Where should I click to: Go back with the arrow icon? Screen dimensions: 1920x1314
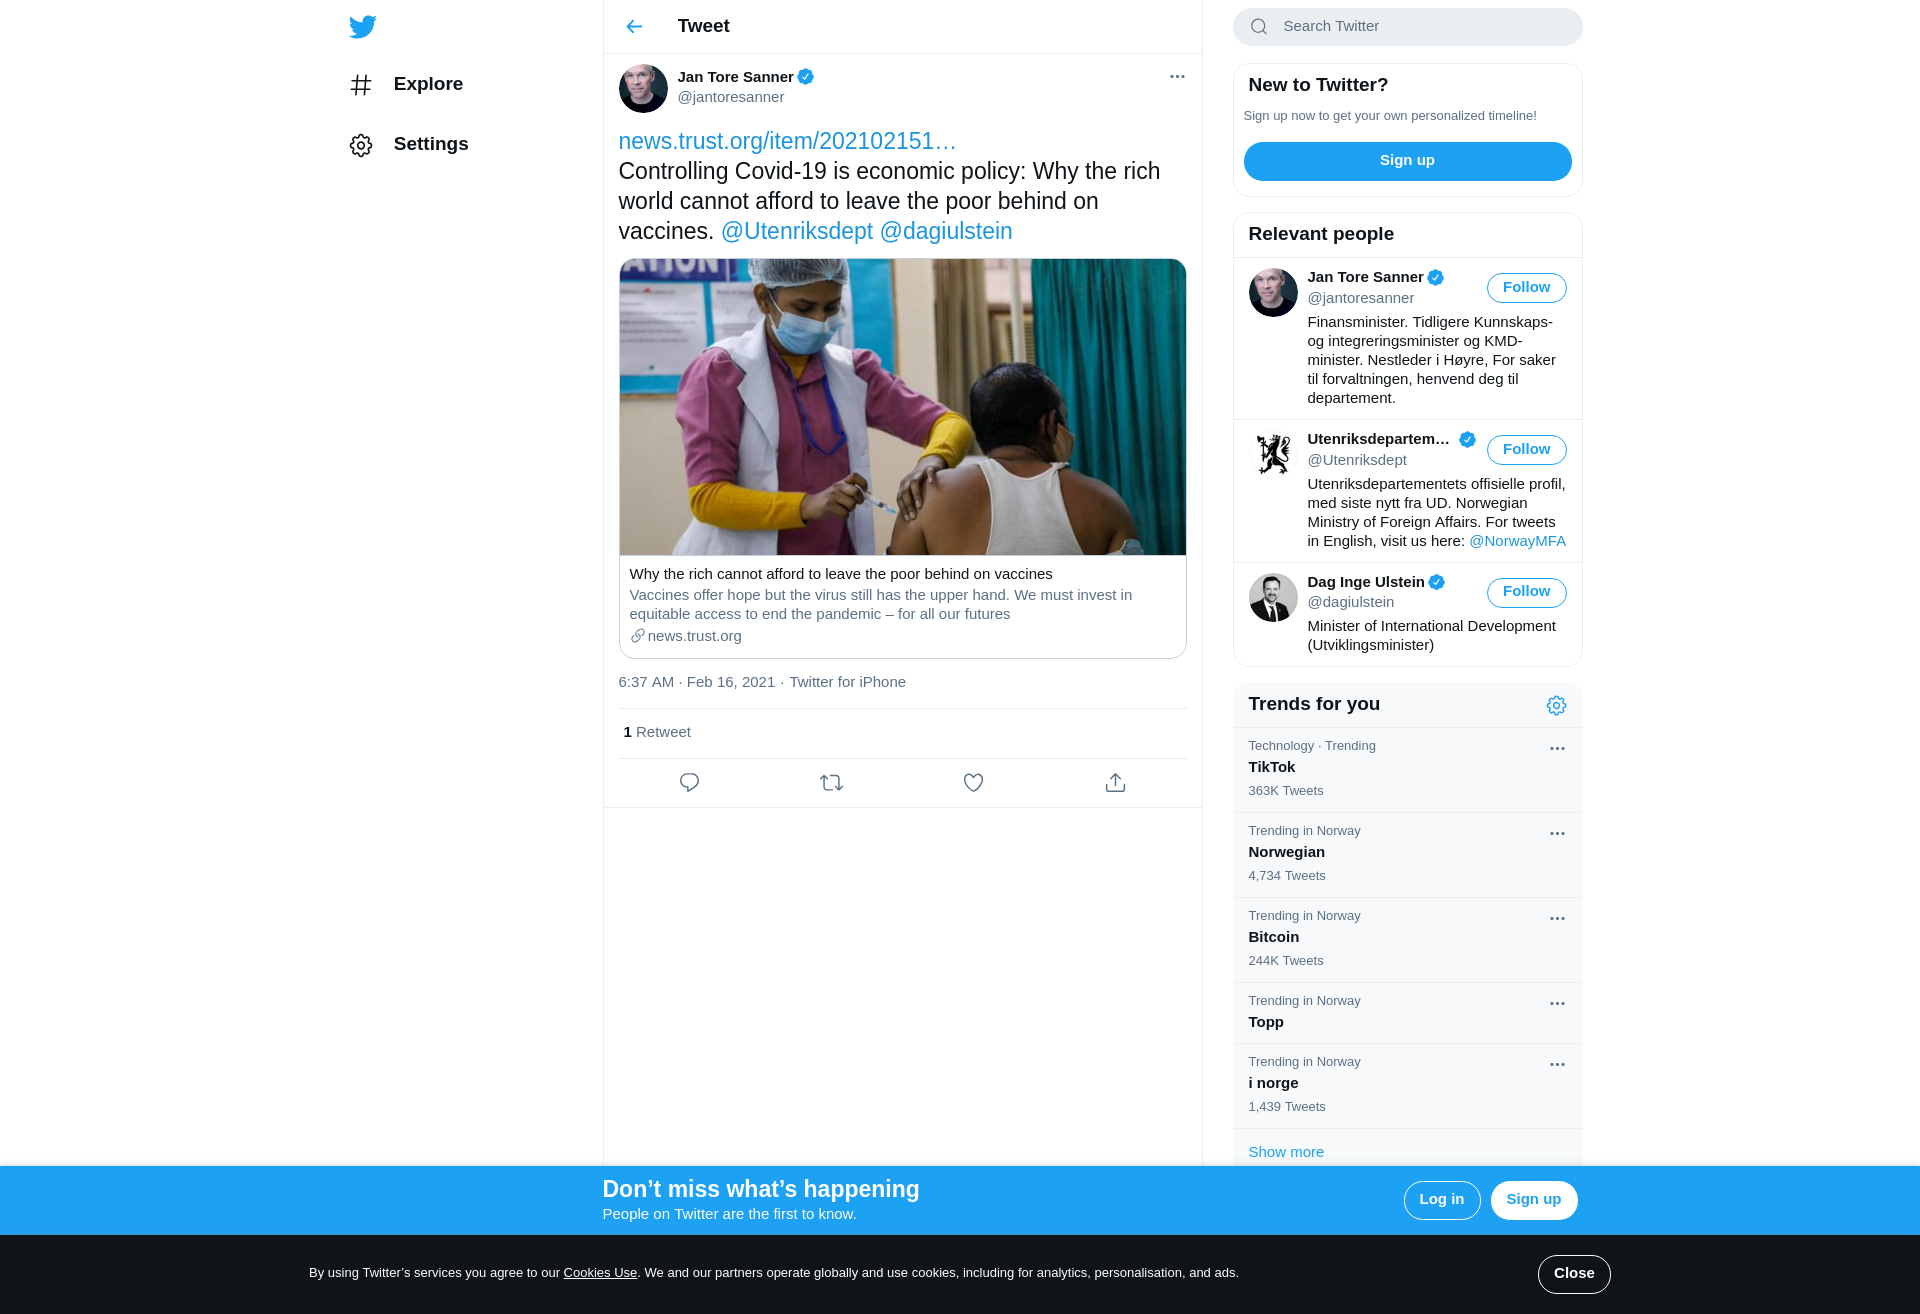click(x=634, y=27)
